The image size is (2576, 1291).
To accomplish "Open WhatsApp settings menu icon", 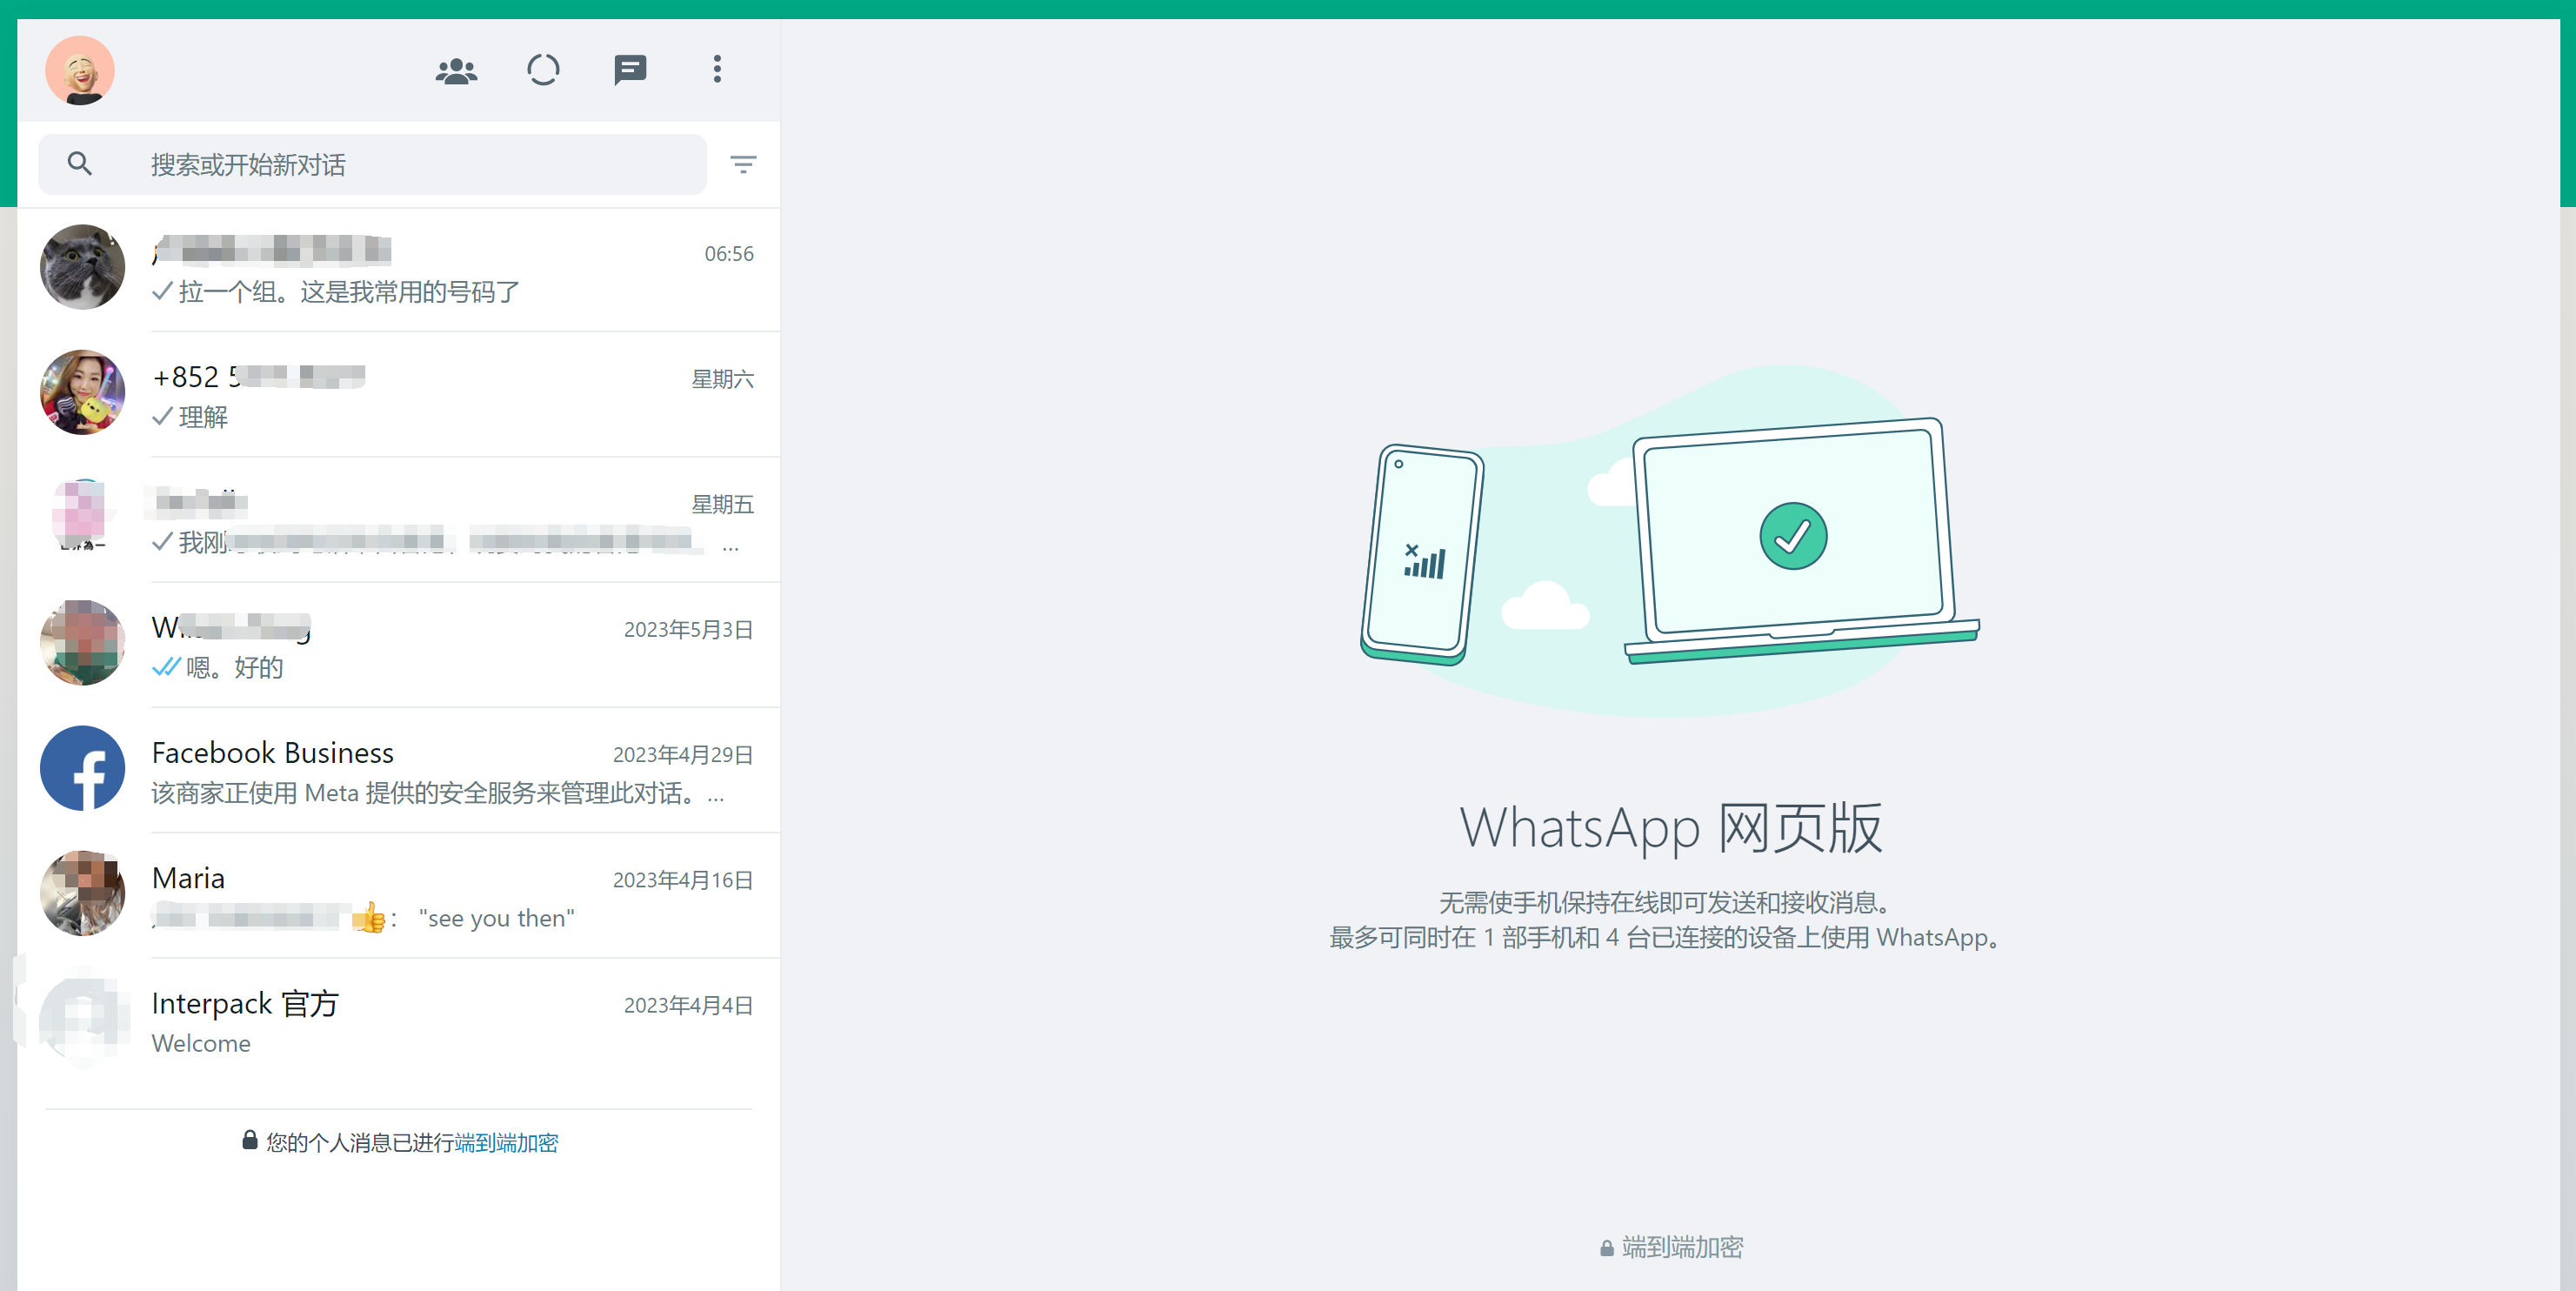I will [716, 70].
